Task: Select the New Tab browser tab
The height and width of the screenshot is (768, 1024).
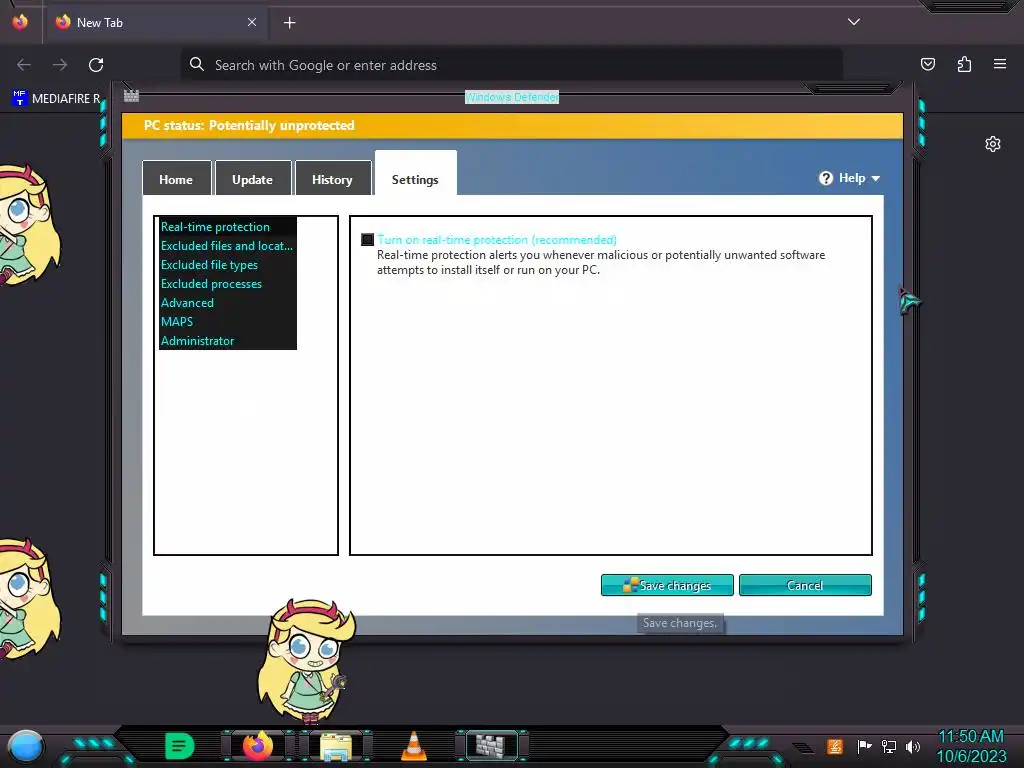Action: tap(156, 23)
